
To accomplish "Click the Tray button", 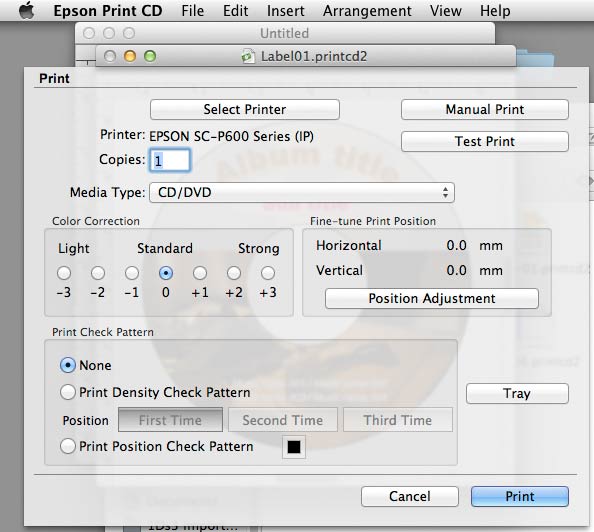I will click(x=517, y=393).
